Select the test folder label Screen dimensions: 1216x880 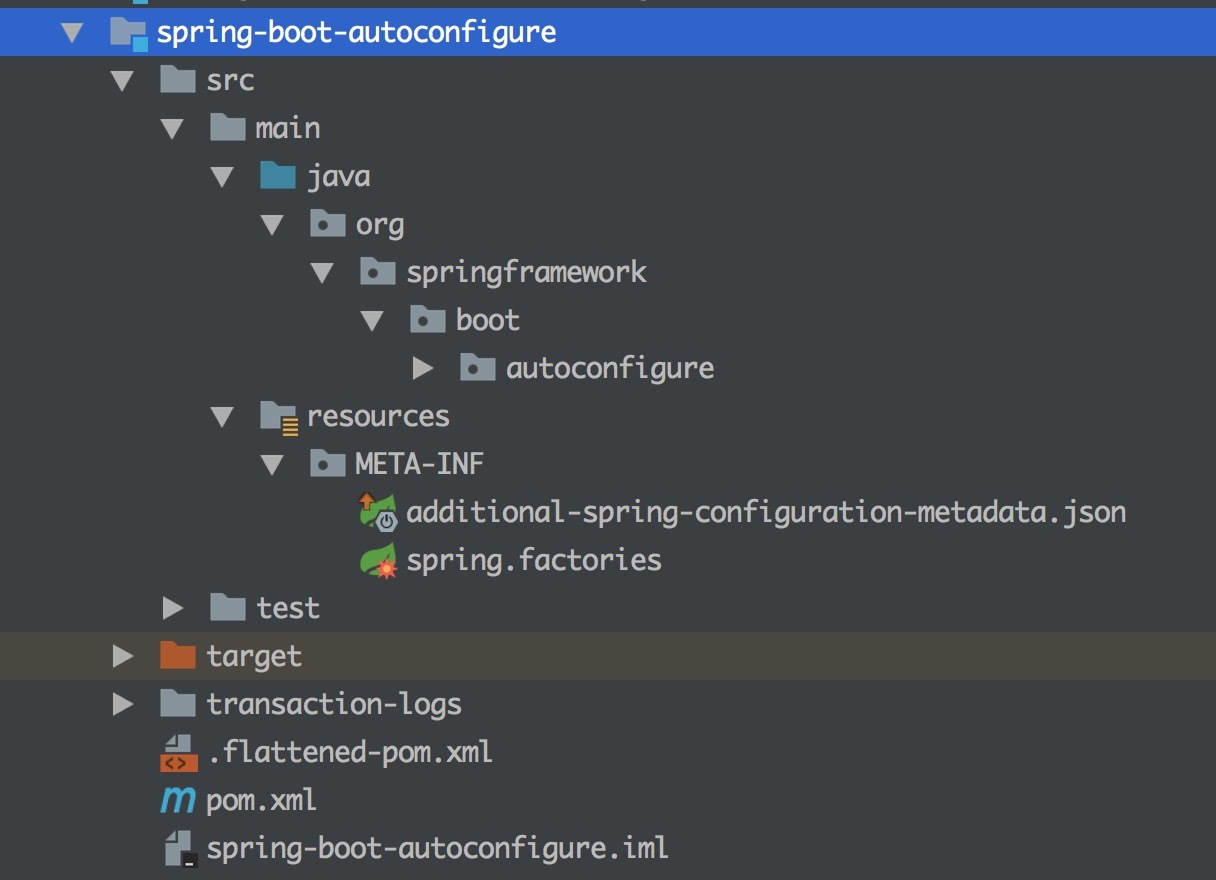tap(288, 608)
